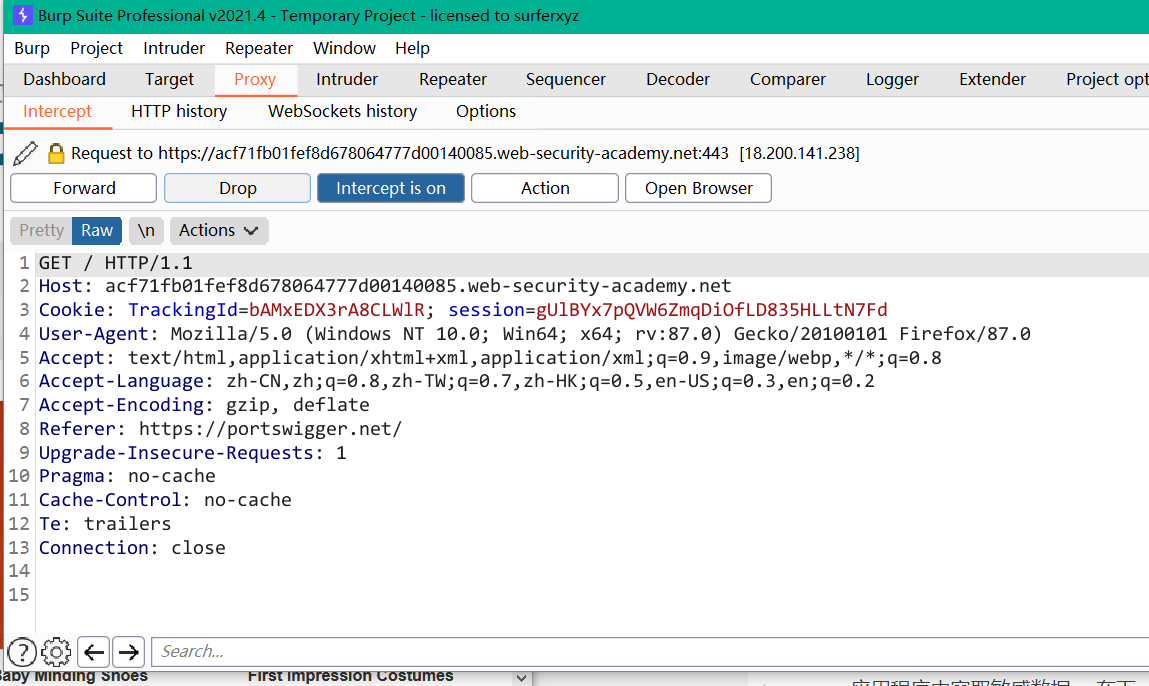Screen dimensions: 1149x686
Task: Open the Help menu
Action: click(413, 48)
